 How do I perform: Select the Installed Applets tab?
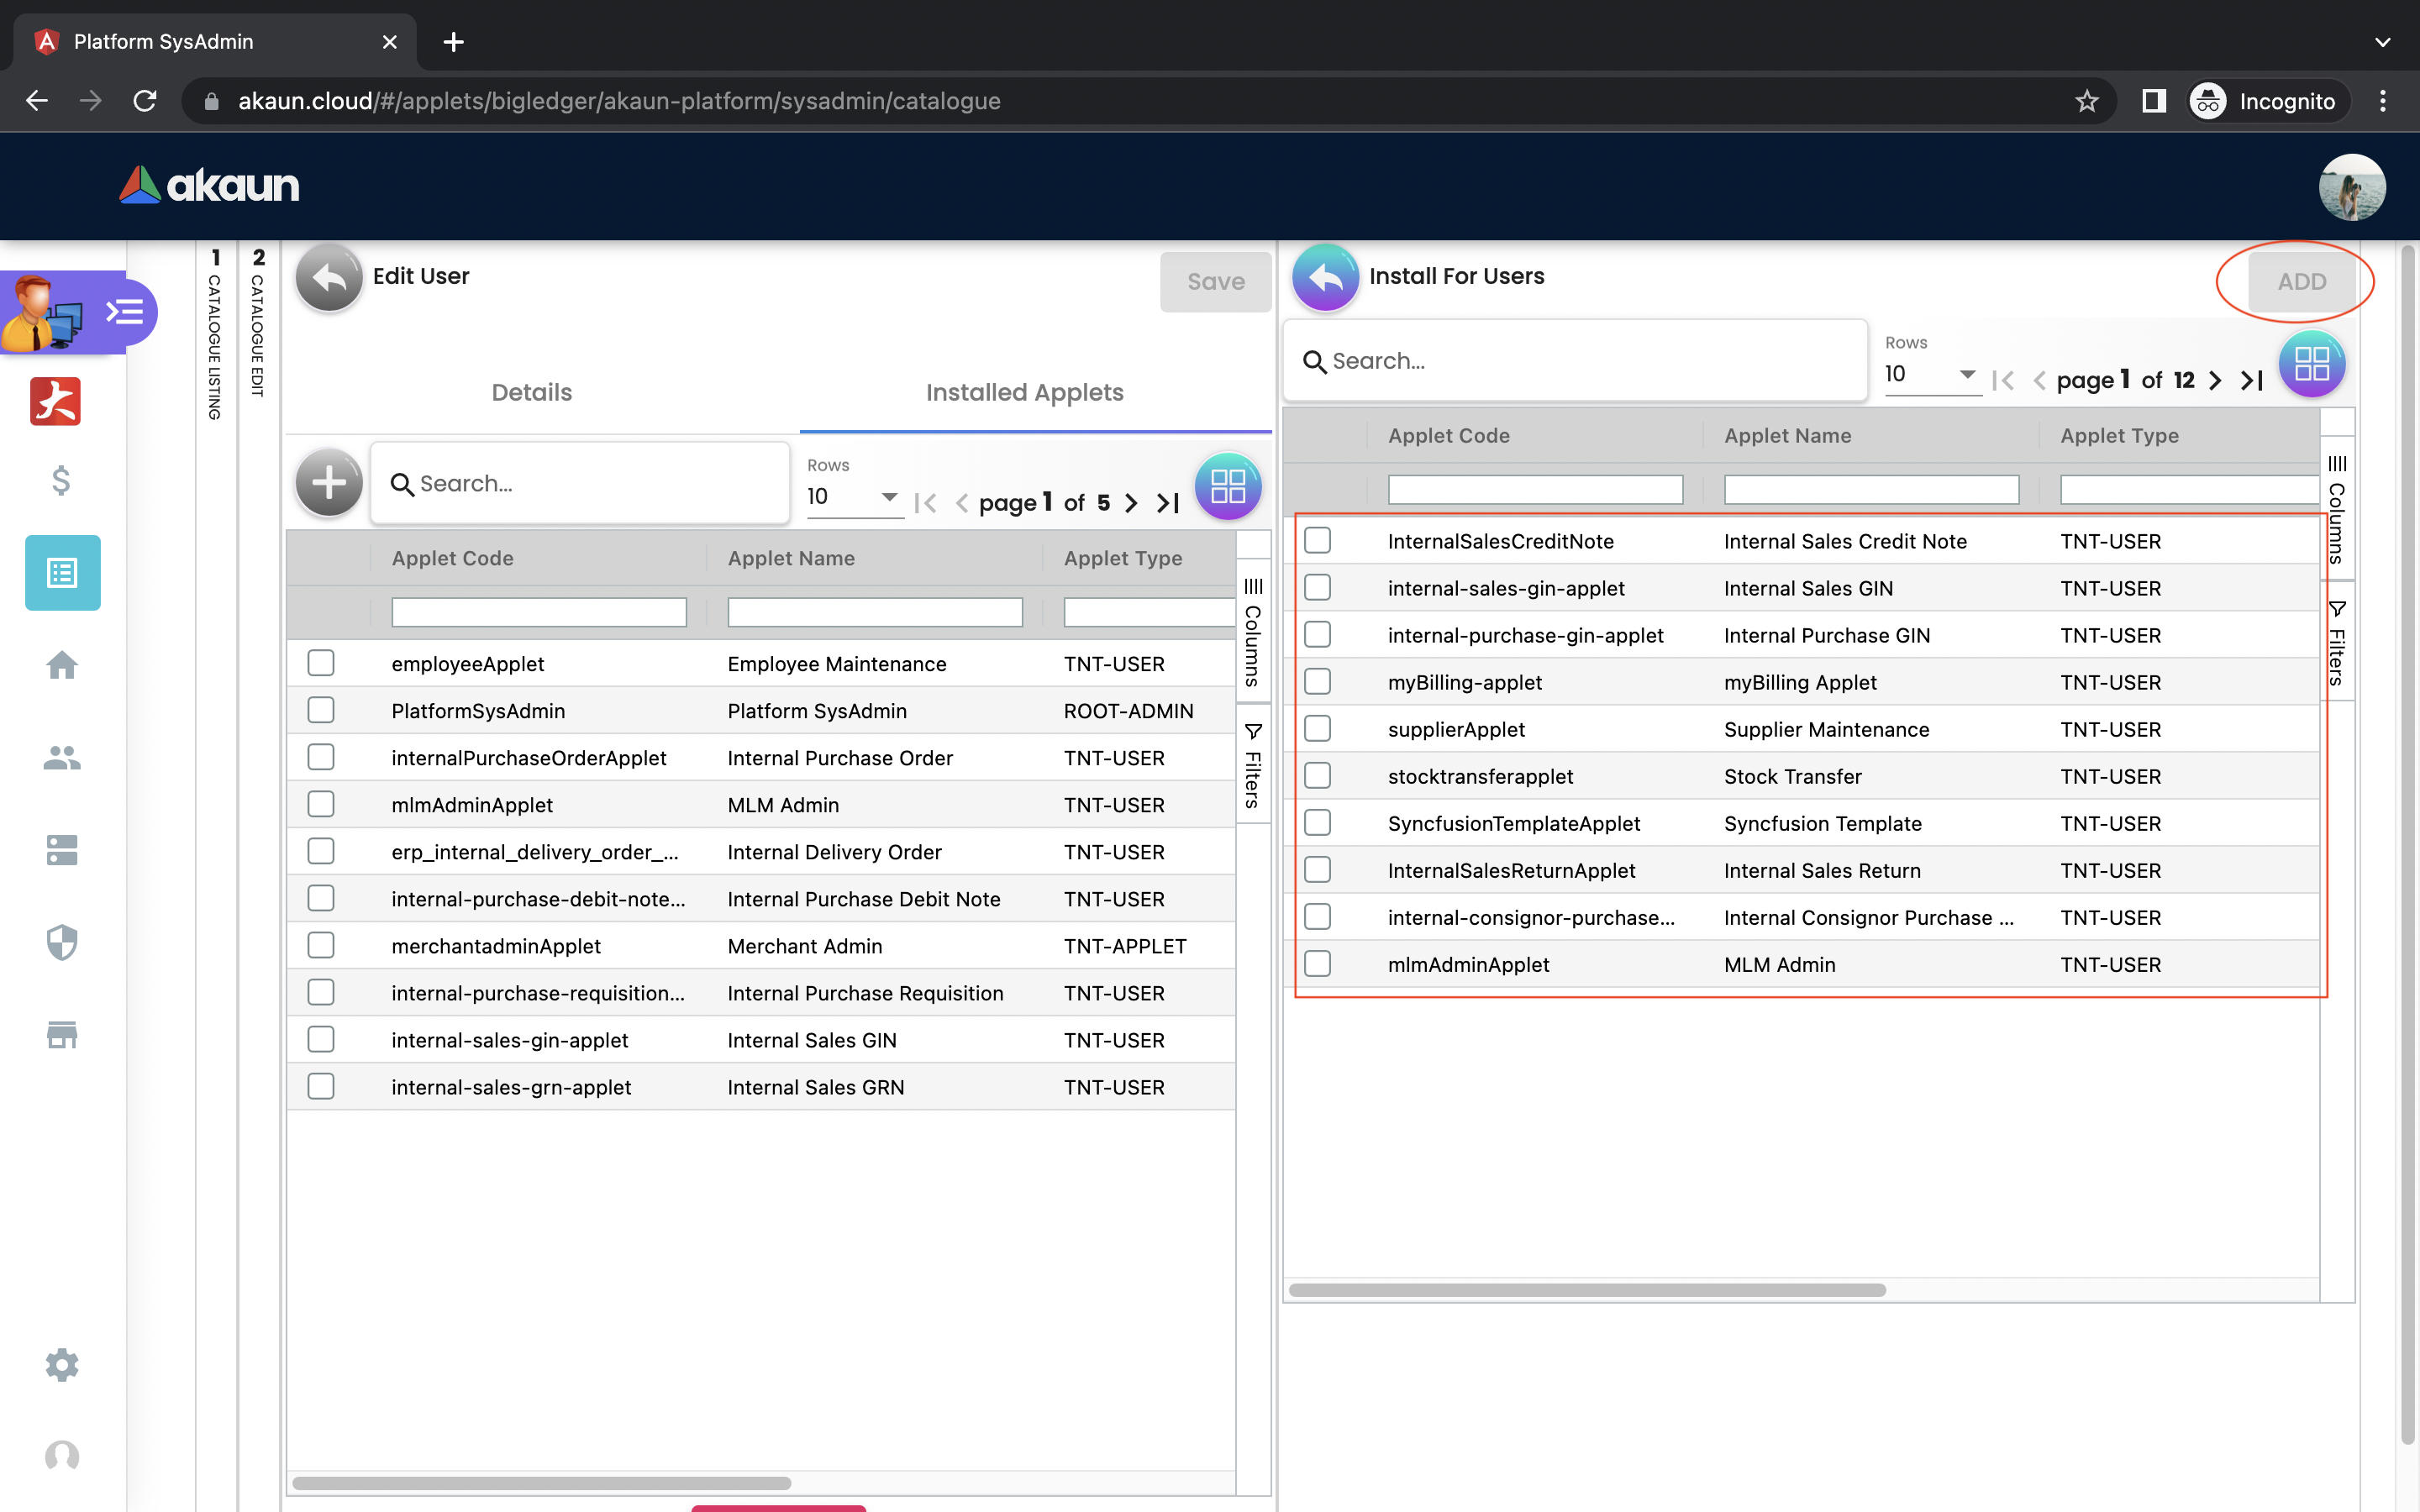1024,392
